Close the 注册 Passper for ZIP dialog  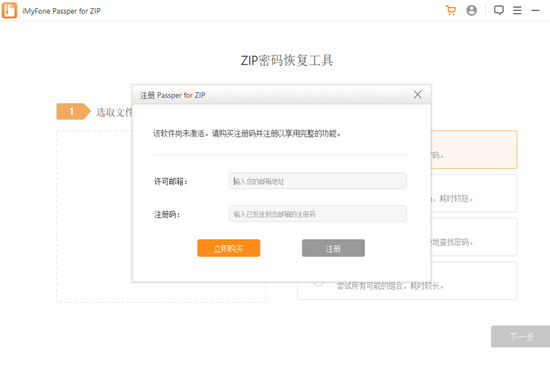[x=417, y=94]
